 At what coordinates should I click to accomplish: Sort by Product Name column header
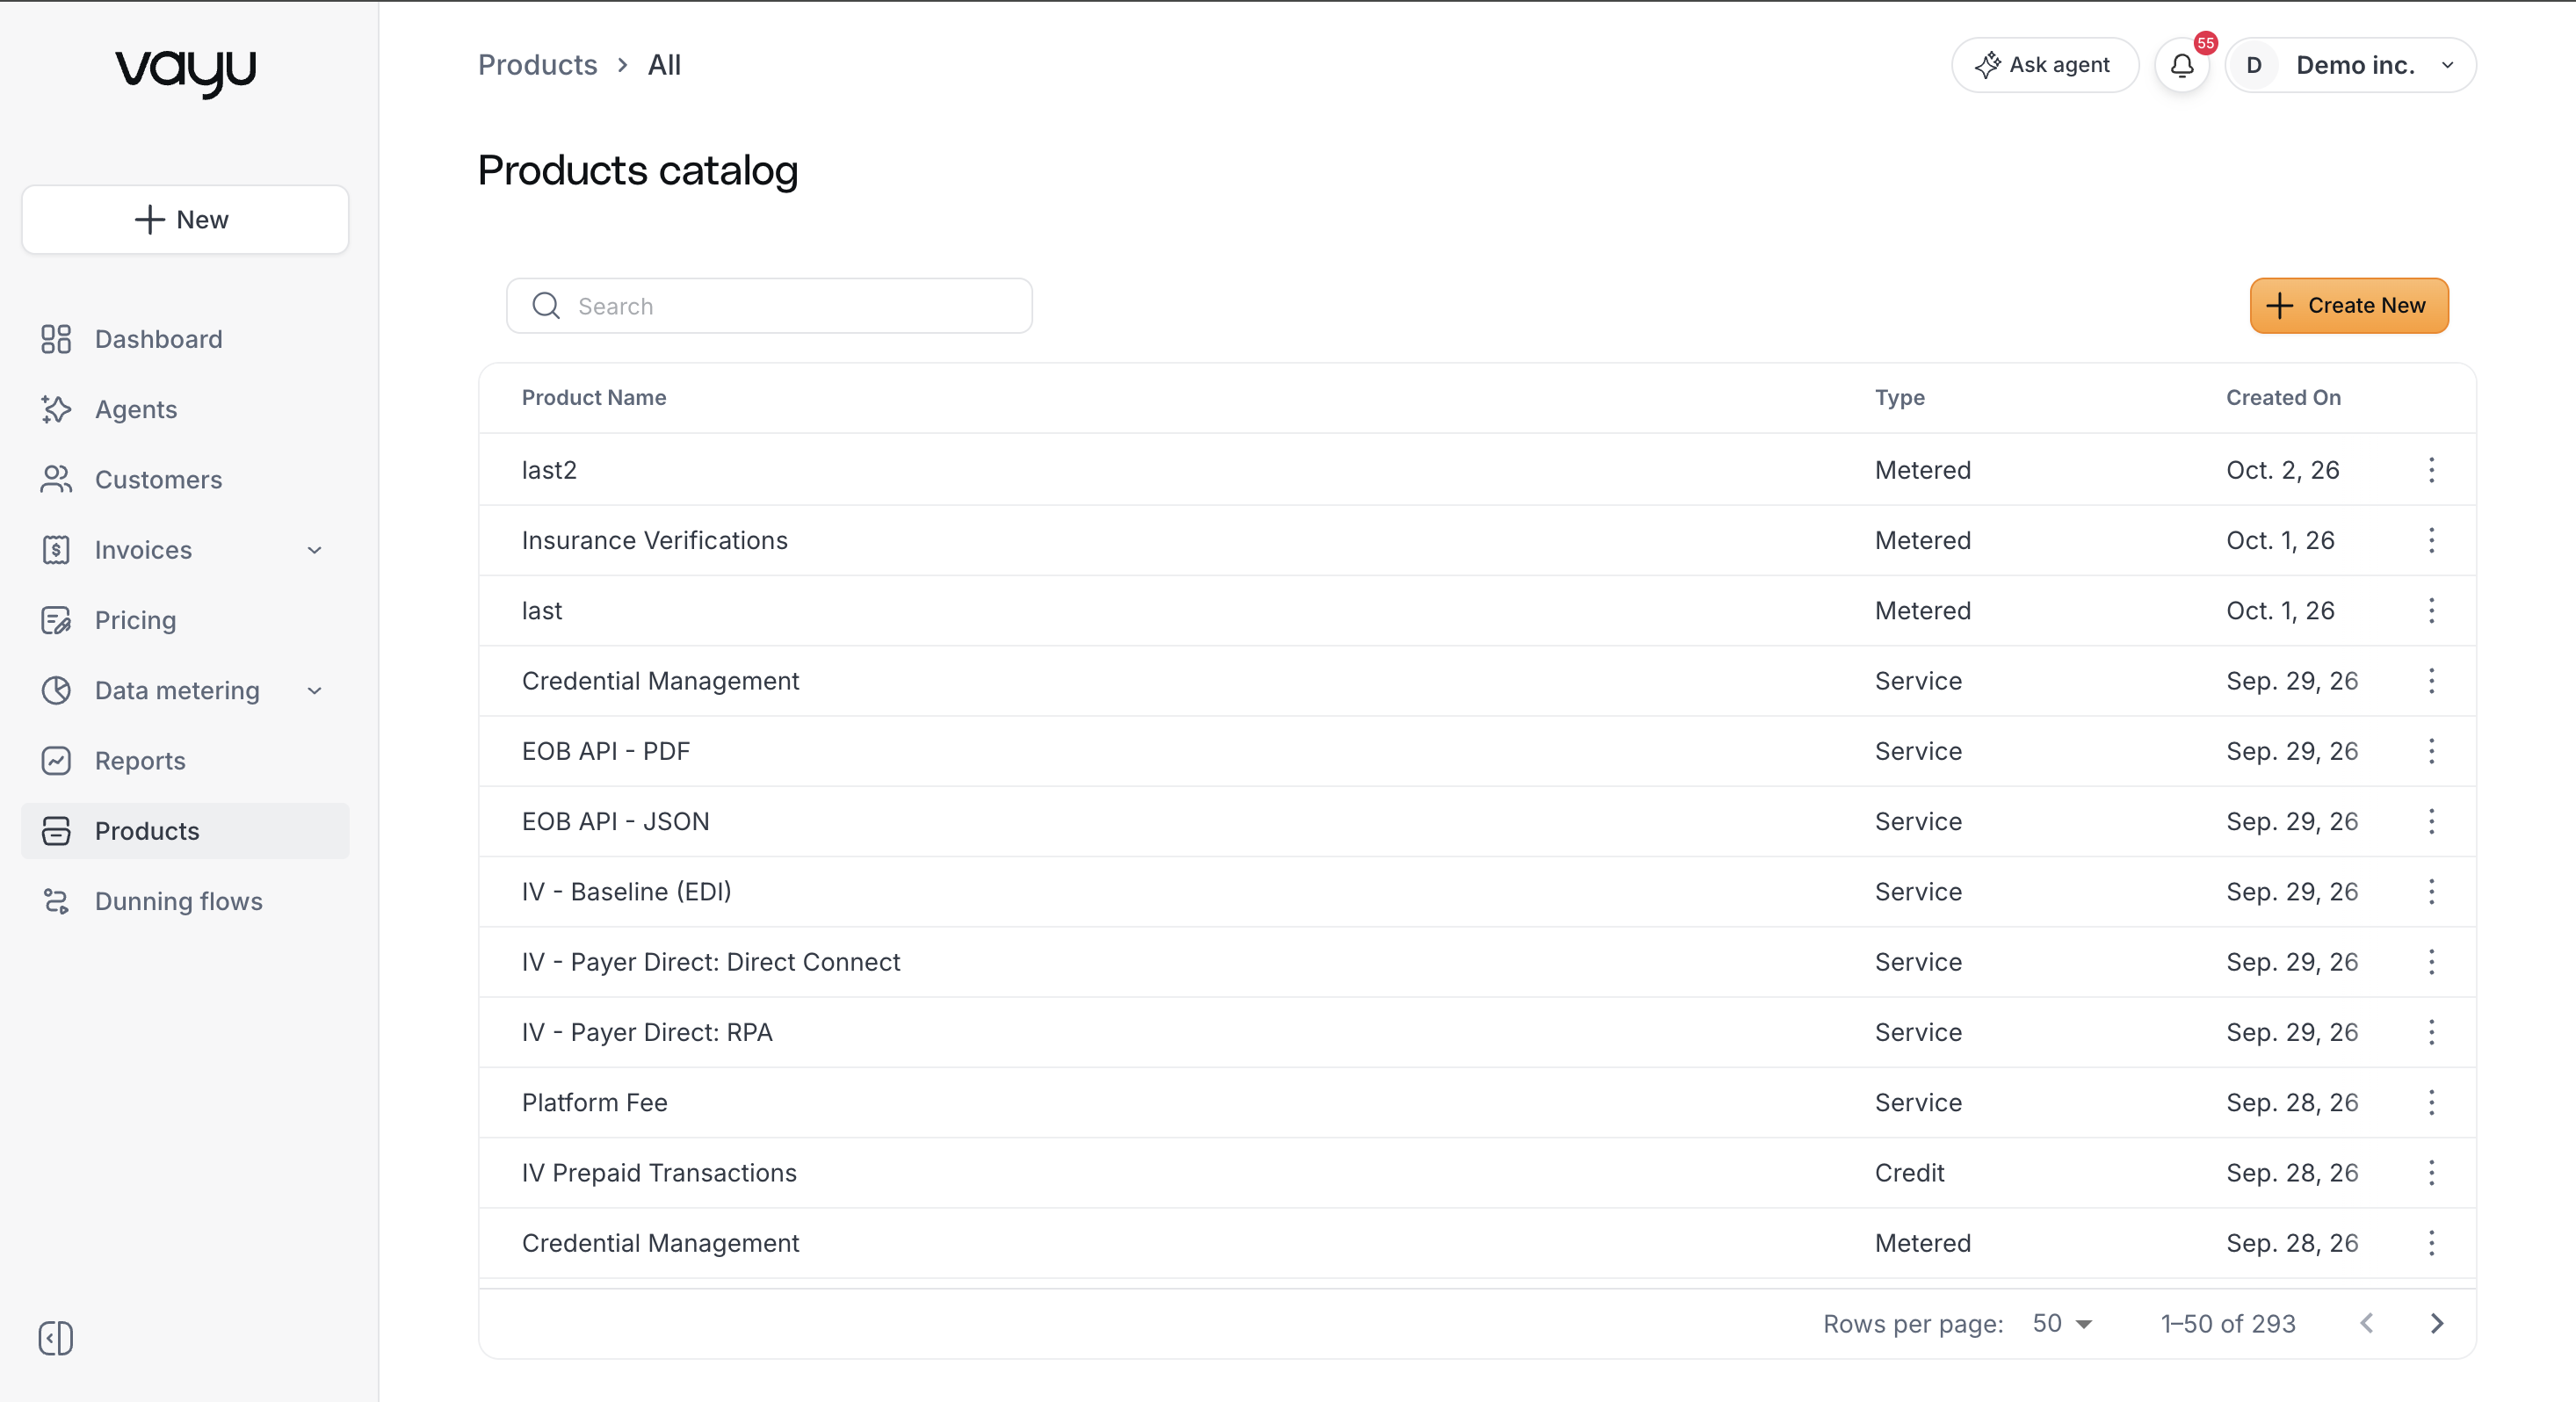594,397
